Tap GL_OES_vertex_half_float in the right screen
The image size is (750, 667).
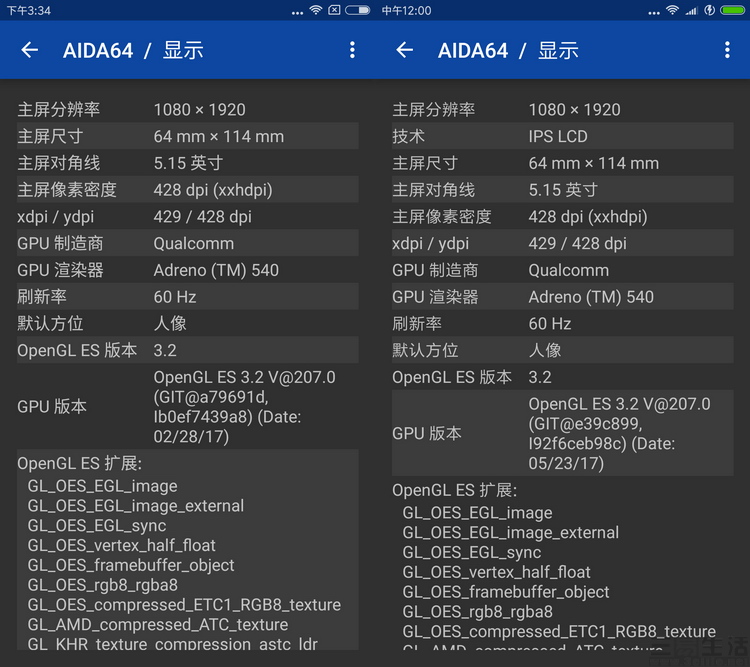coord(496,572)
